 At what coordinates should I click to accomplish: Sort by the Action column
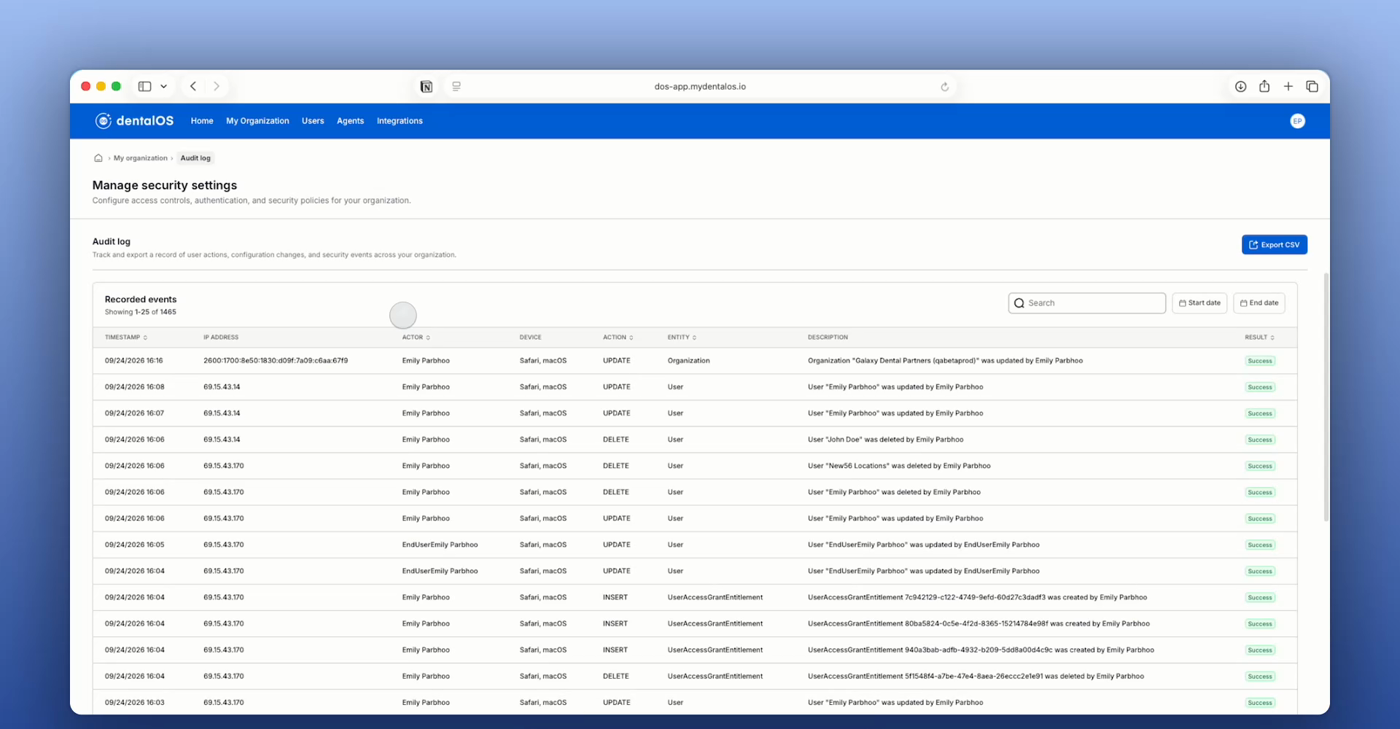pos(618,338)
